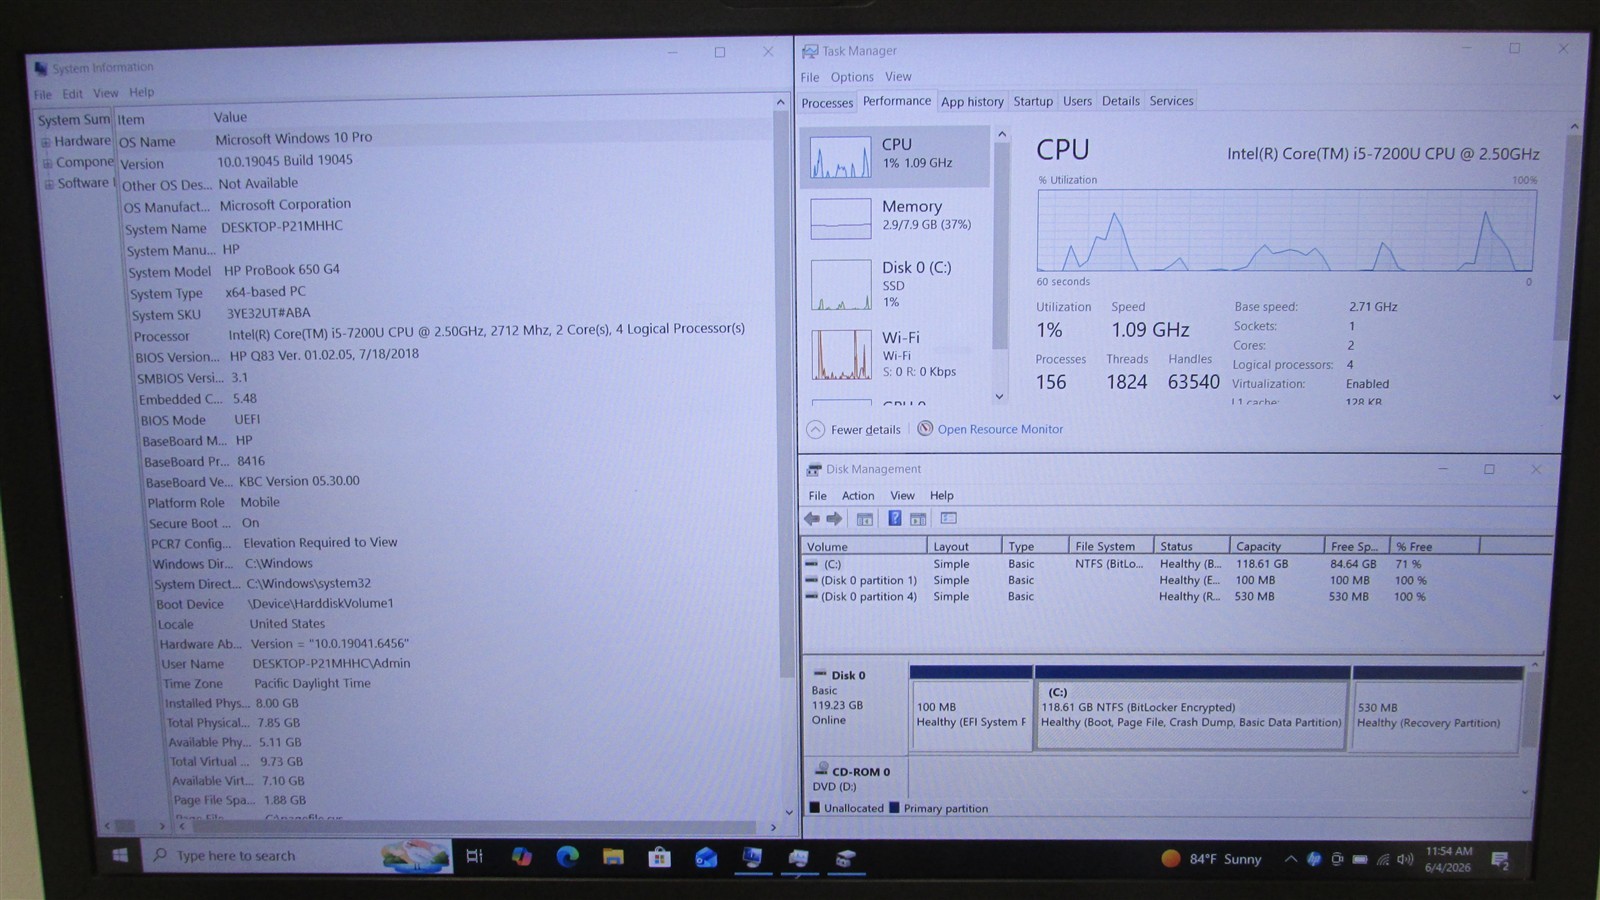
Task: Open Microsoft Store from the taskbar
Action: 659,858
